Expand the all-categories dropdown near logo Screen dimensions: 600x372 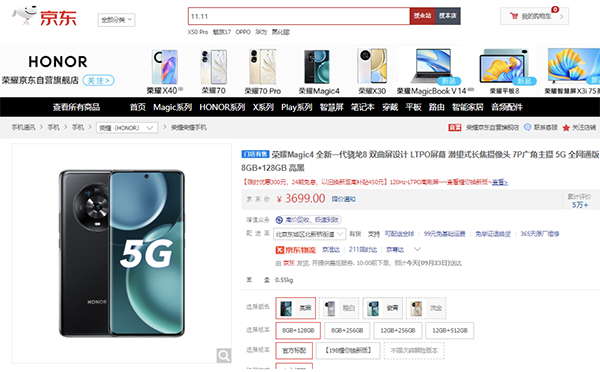pos(116,20)
